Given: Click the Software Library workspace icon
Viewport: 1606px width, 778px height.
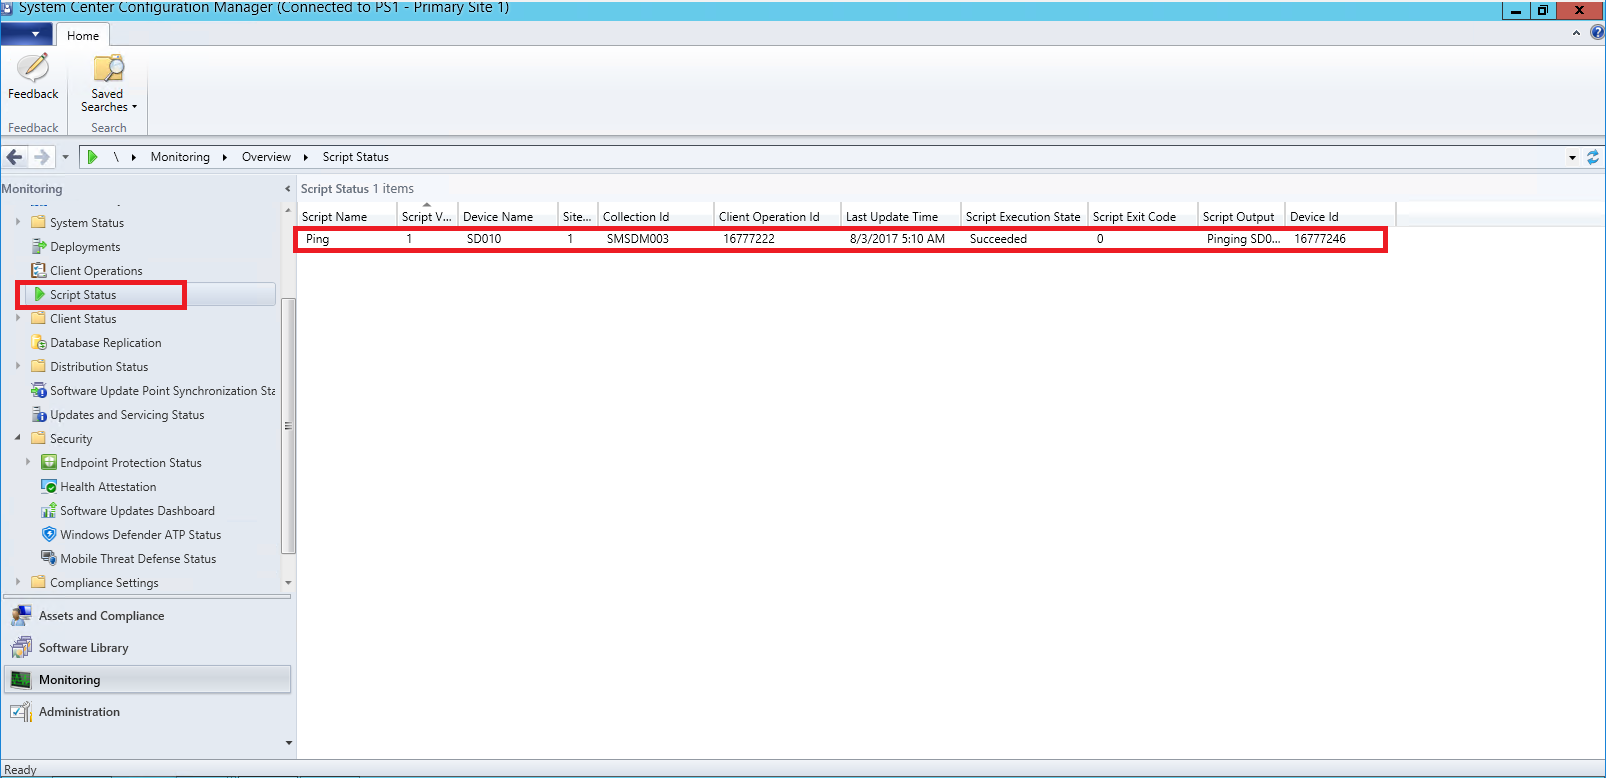Looking at the screenshot, I should (x=21, y=648).
